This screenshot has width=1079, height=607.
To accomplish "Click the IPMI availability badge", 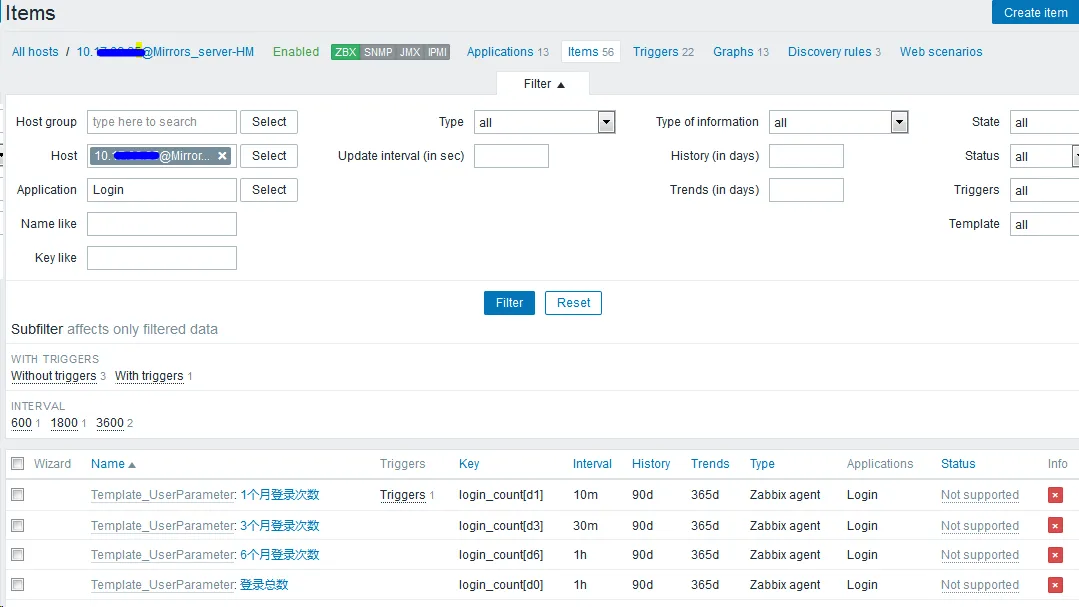I will click(437, 52).
